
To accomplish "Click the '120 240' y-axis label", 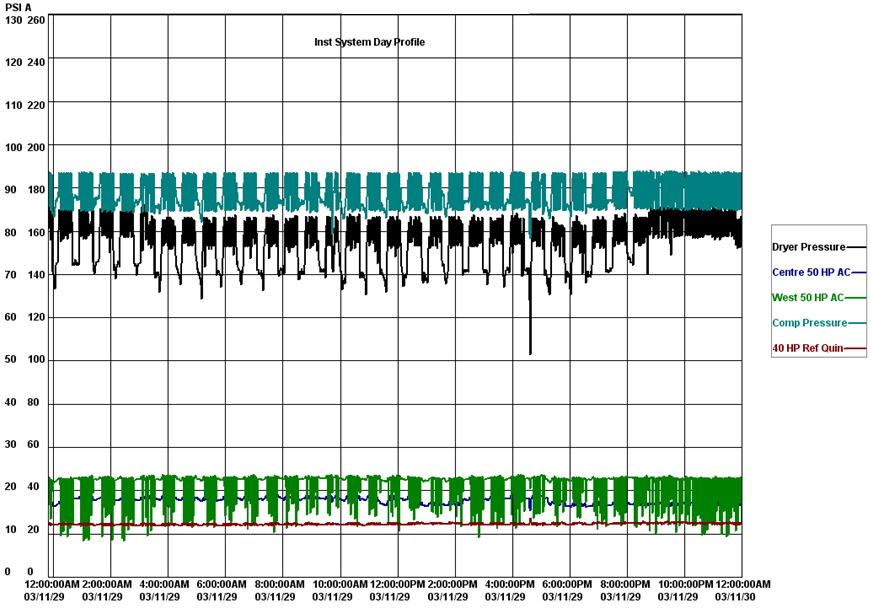I will click(25, 63).
